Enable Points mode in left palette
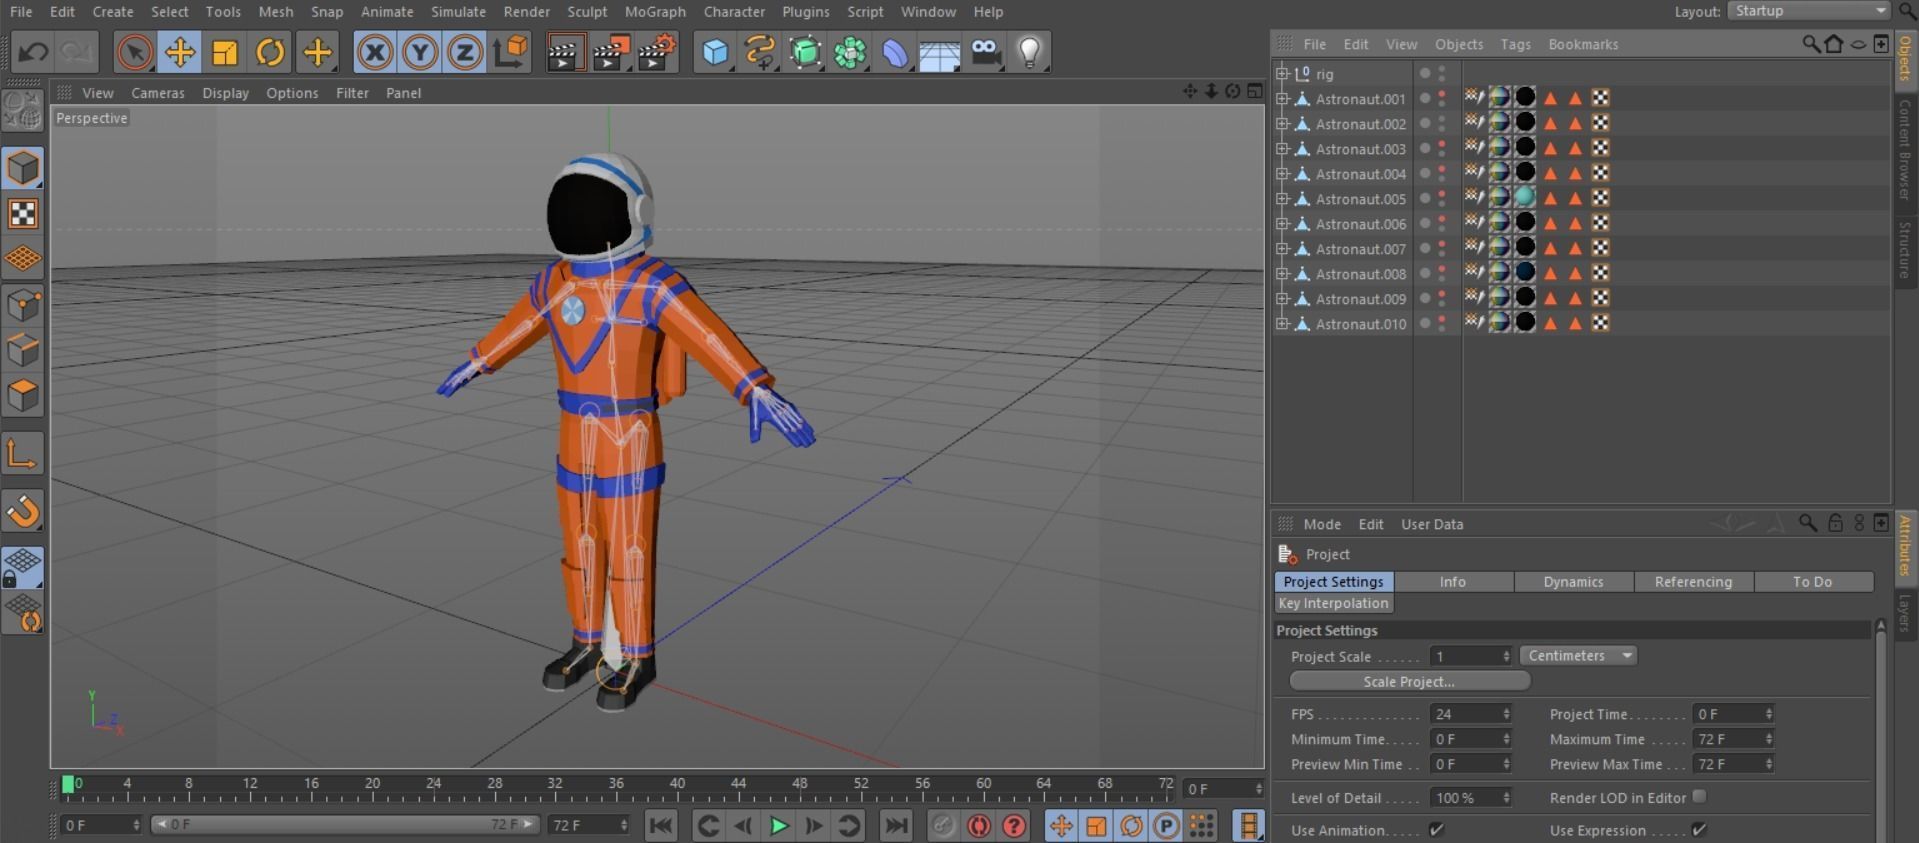Viewport: 1919px width, 843px height. pyautogui.click(x=23, y=305)
